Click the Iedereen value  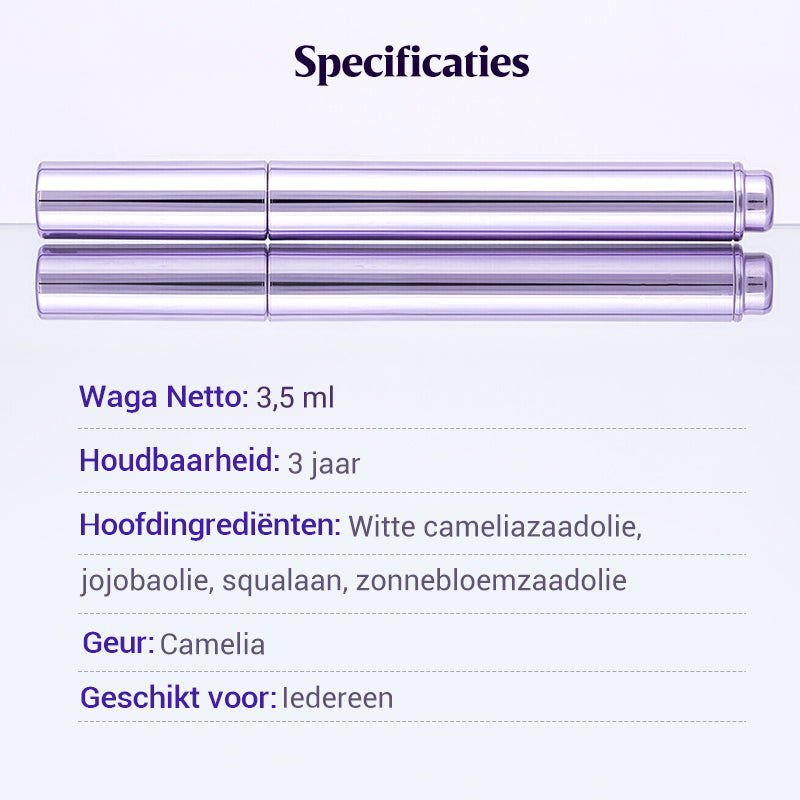pos(338,699)
